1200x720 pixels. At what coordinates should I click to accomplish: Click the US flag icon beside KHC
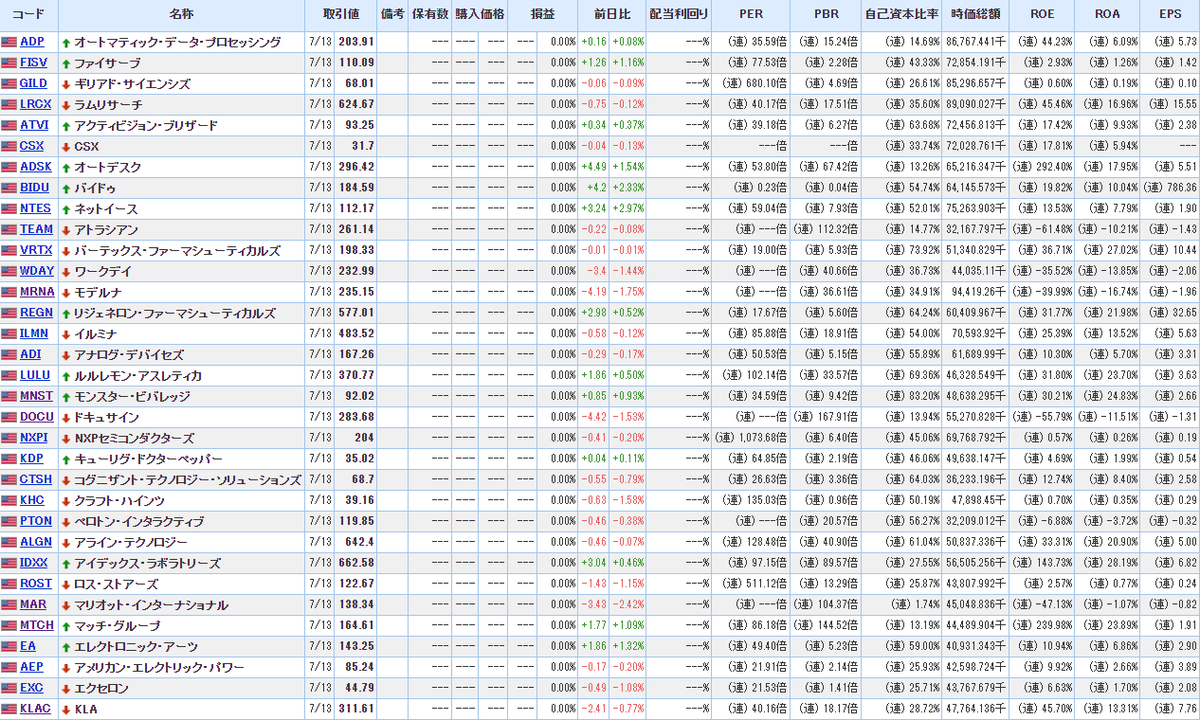pos(10,500)
